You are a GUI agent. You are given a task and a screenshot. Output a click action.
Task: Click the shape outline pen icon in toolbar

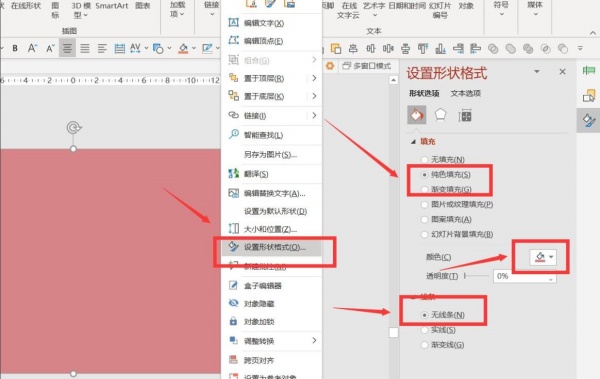(x=207, y=49)
